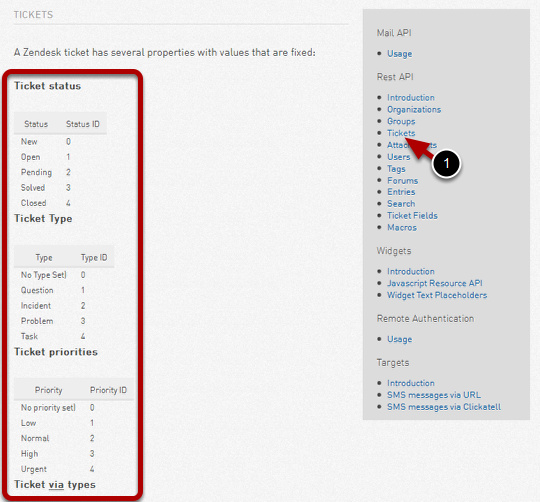Open Targets Introduction link
This screenshot has width=540, height=502.
click(x=411, y=383)
